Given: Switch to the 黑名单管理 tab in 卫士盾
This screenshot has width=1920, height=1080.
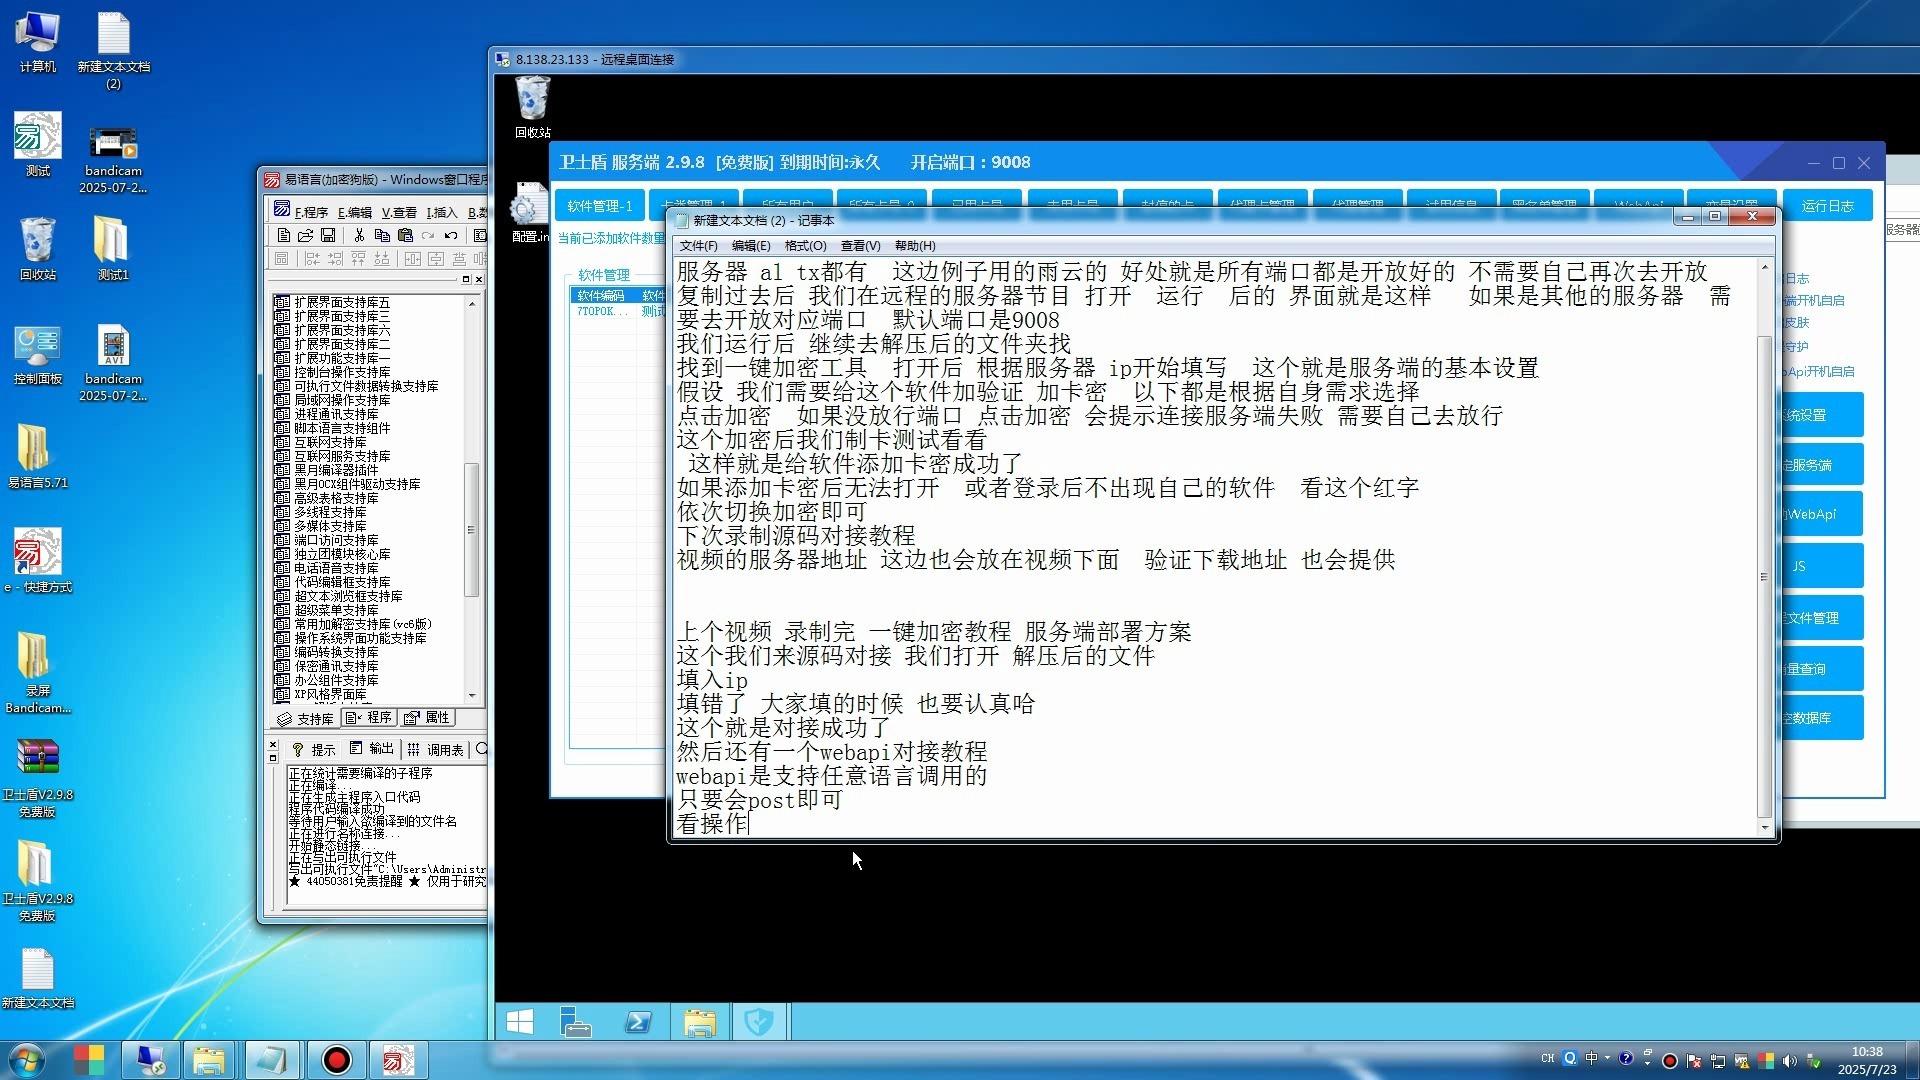Looking at the screenshot, I should tap(1545, 200).
